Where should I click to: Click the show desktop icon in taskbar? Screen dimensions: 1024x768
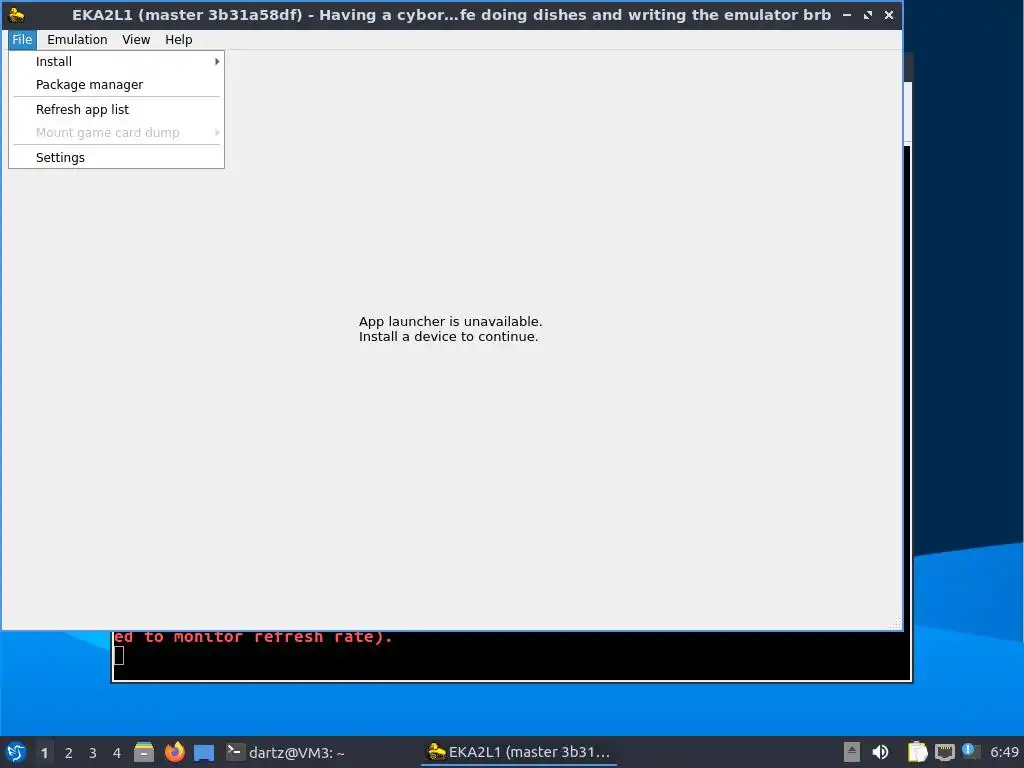(x=204, y=752)
